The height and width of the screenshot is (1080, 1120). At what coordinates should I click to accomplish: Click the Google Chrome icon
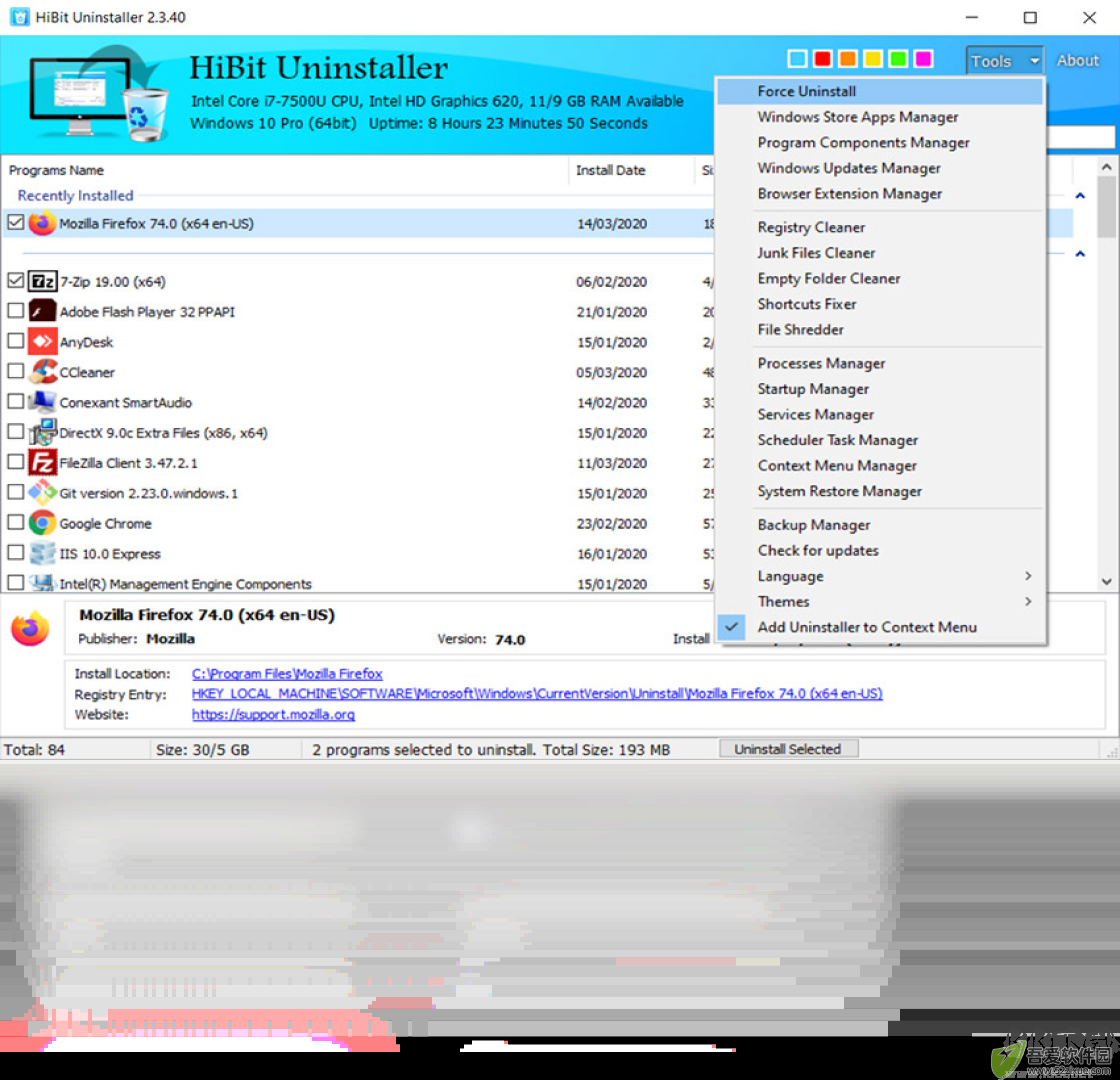[x=42, y=523]
